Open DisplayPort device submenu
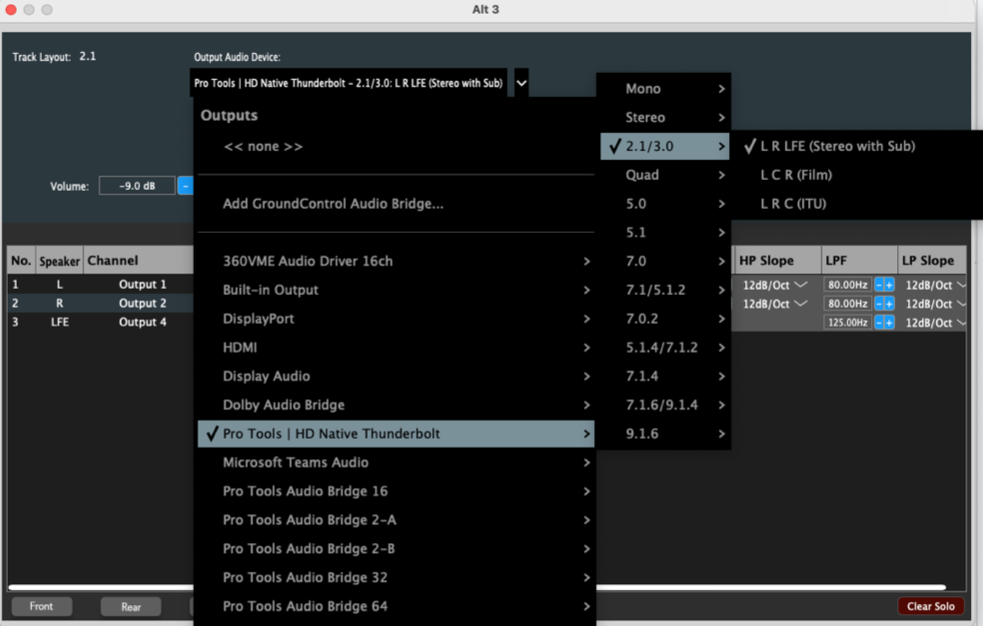The width and height of the screenshot is (983, 627). click(396, 319)
